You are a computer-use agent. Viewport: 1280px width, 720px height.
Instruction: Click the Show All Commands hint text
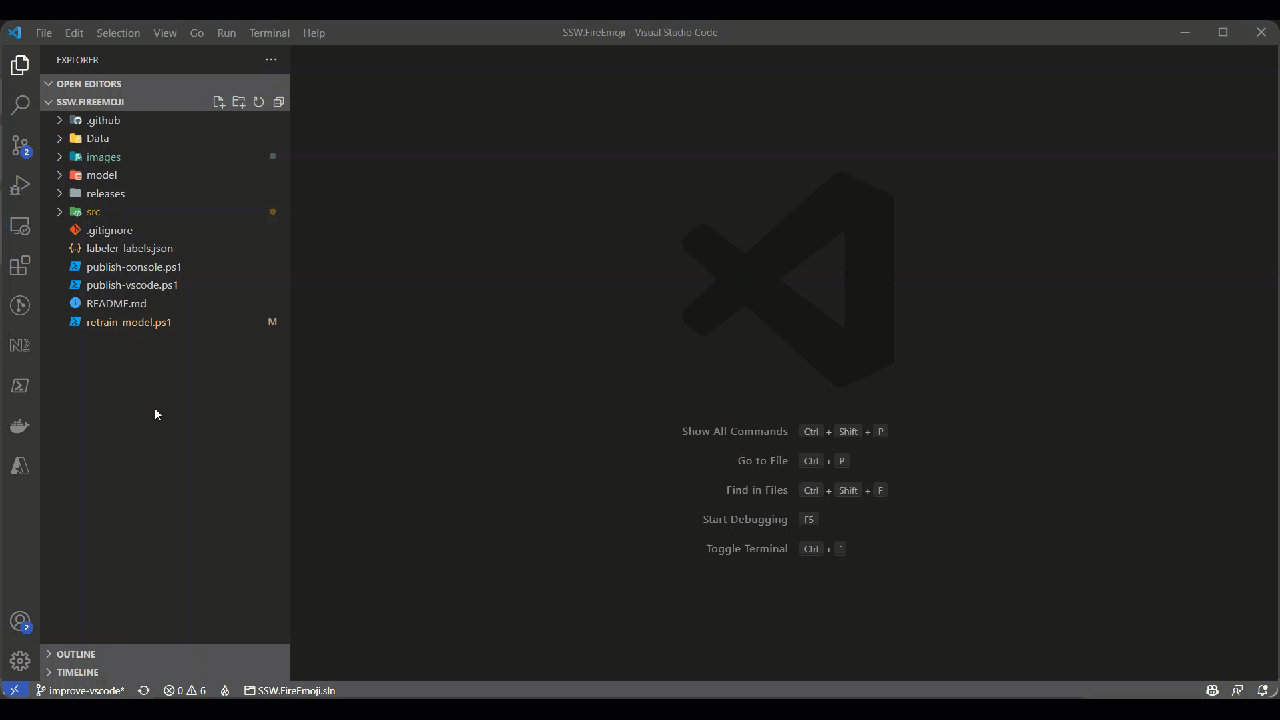(x=735, y=431)
